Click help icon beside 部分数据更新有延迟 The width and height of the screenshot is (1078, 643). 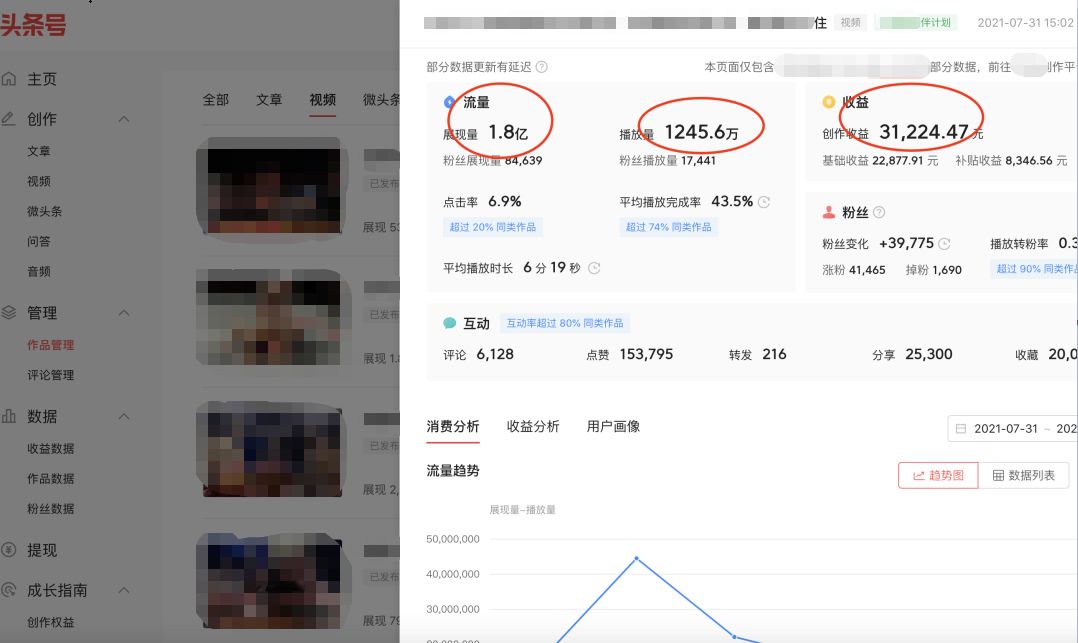click(x=542, y=67)
